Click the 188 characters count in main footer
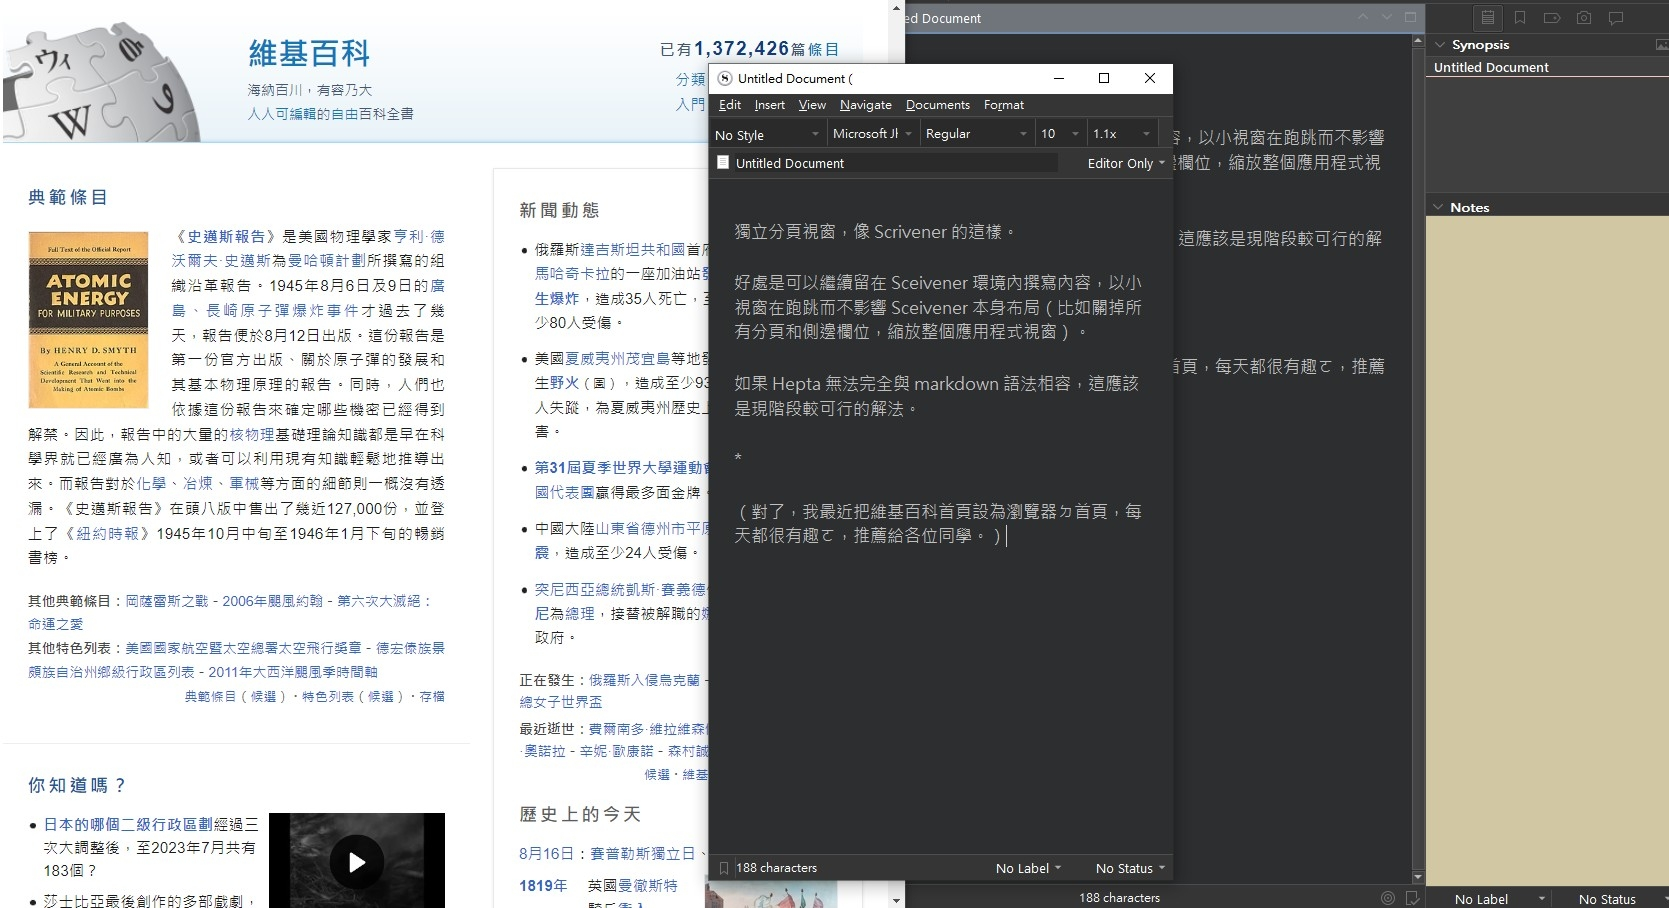The image size is (1669, 908). click(x=1119, y=898)
